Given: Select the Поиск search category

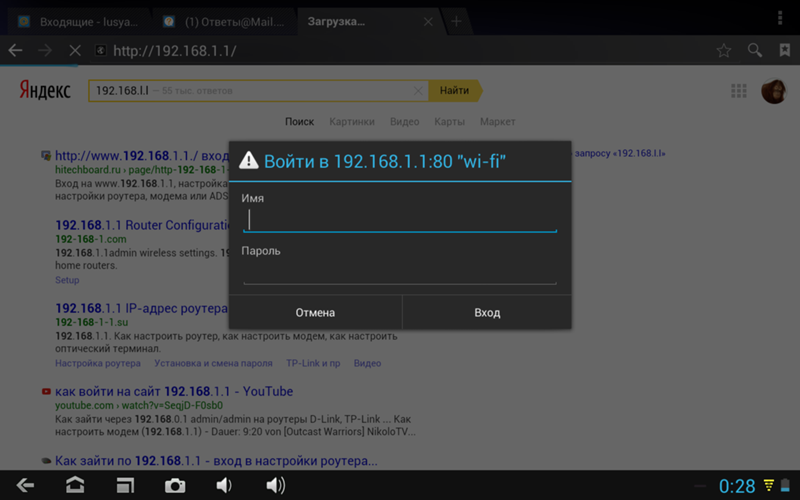Looking at the screenshot, I should click(x=299, y=121).
